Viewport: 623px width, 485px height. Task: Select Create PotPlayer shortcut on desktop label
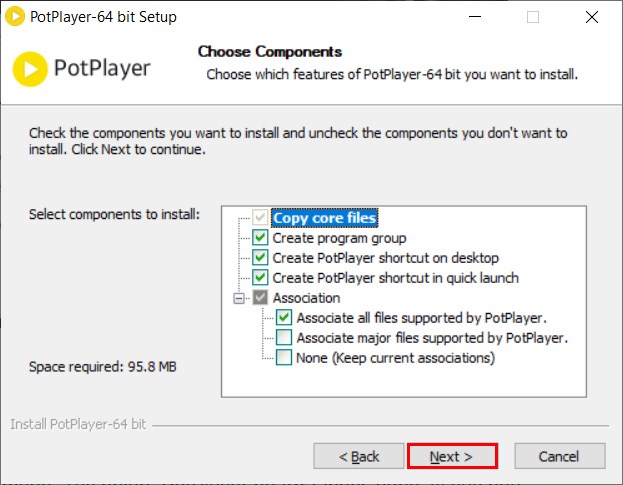click(x=385, y=258)
